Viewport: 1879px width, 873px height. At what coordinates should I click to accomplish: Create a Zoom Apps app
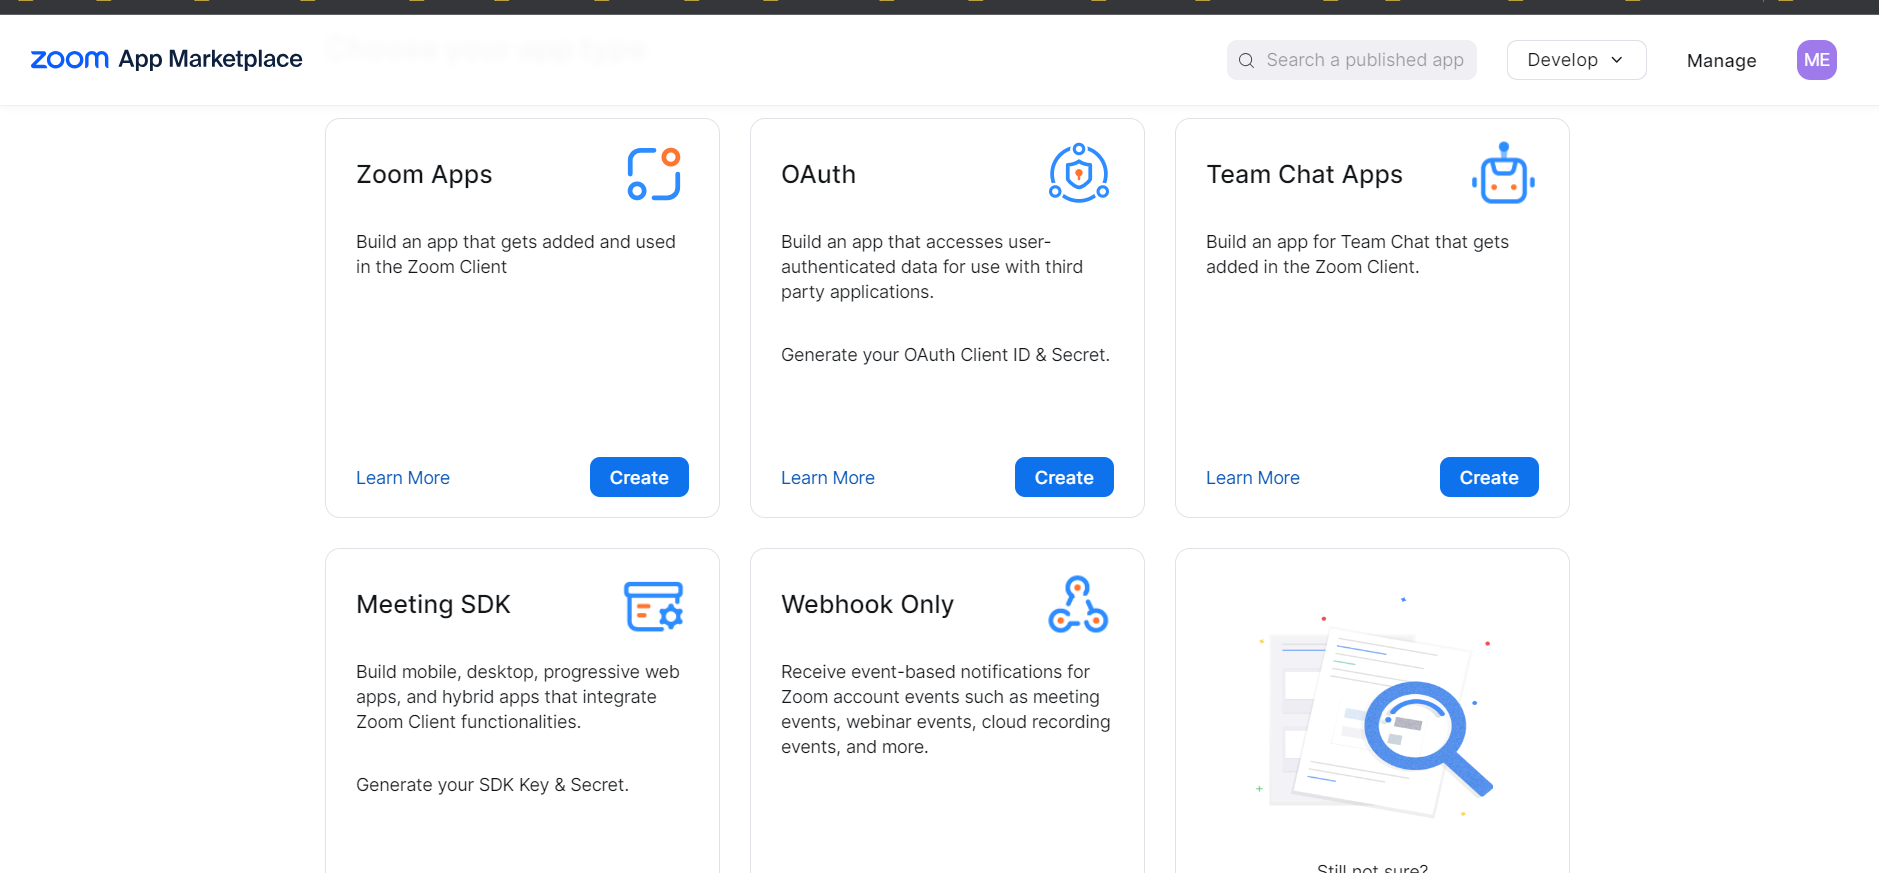point(639,477)
